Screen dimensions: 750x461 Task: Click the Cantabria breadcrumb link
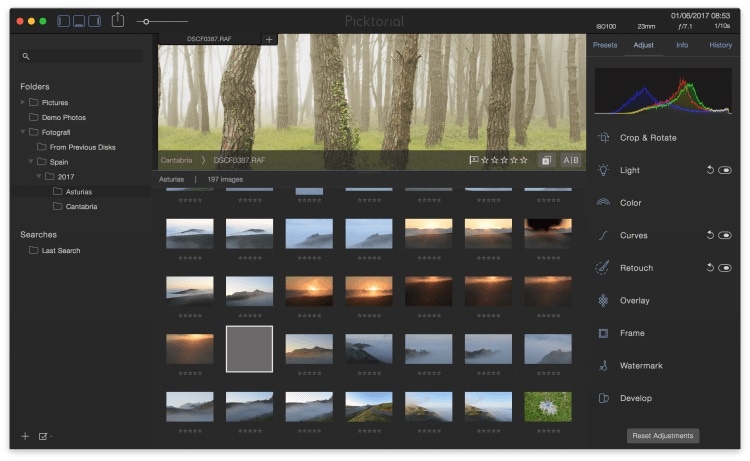coord(176,160)
